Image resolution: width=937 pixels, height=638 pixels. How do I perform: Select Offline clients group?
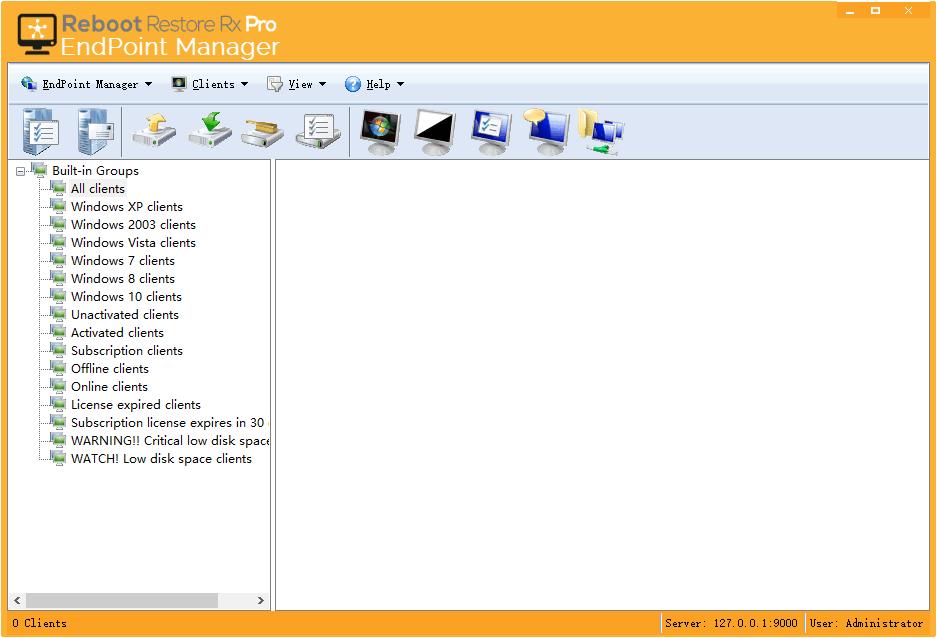(x=109, y=369)
